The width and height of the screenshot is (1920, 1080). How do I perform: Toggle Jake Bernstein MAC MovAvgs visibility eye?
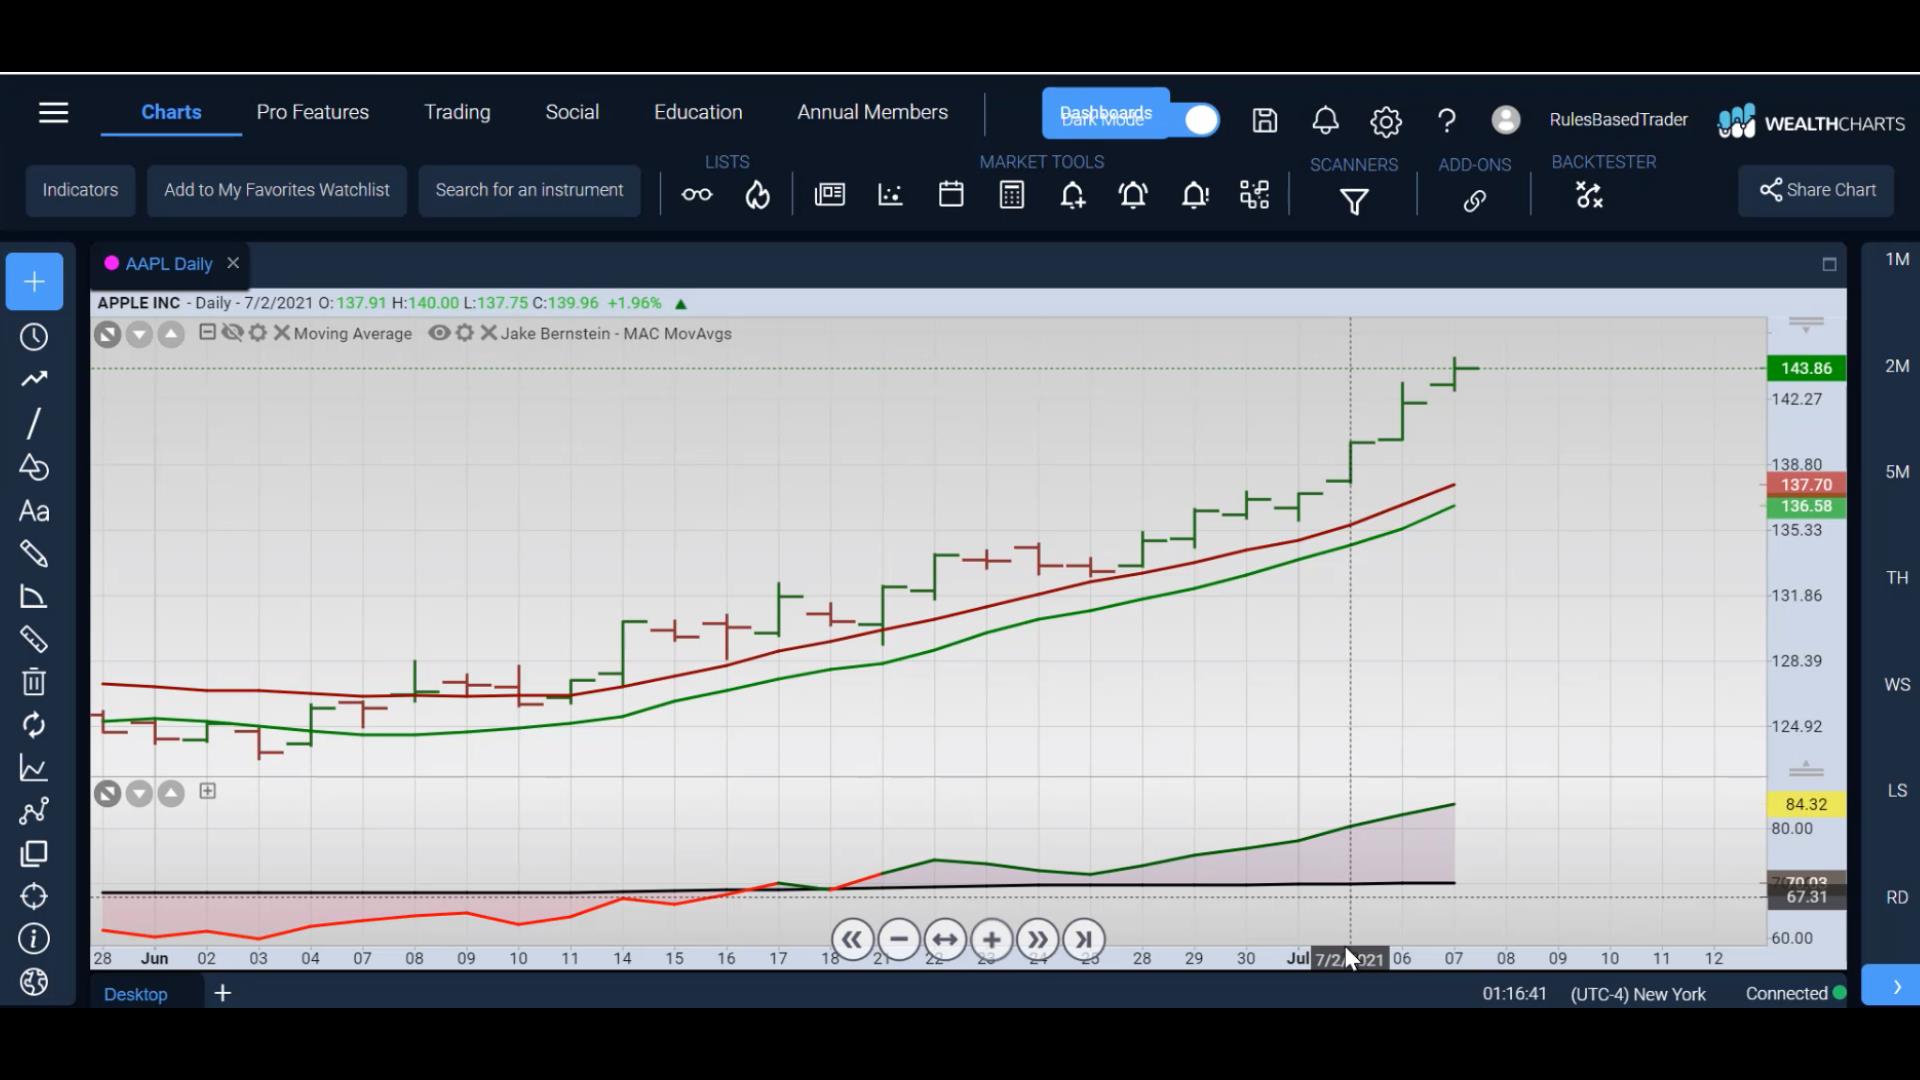(439, 333)
